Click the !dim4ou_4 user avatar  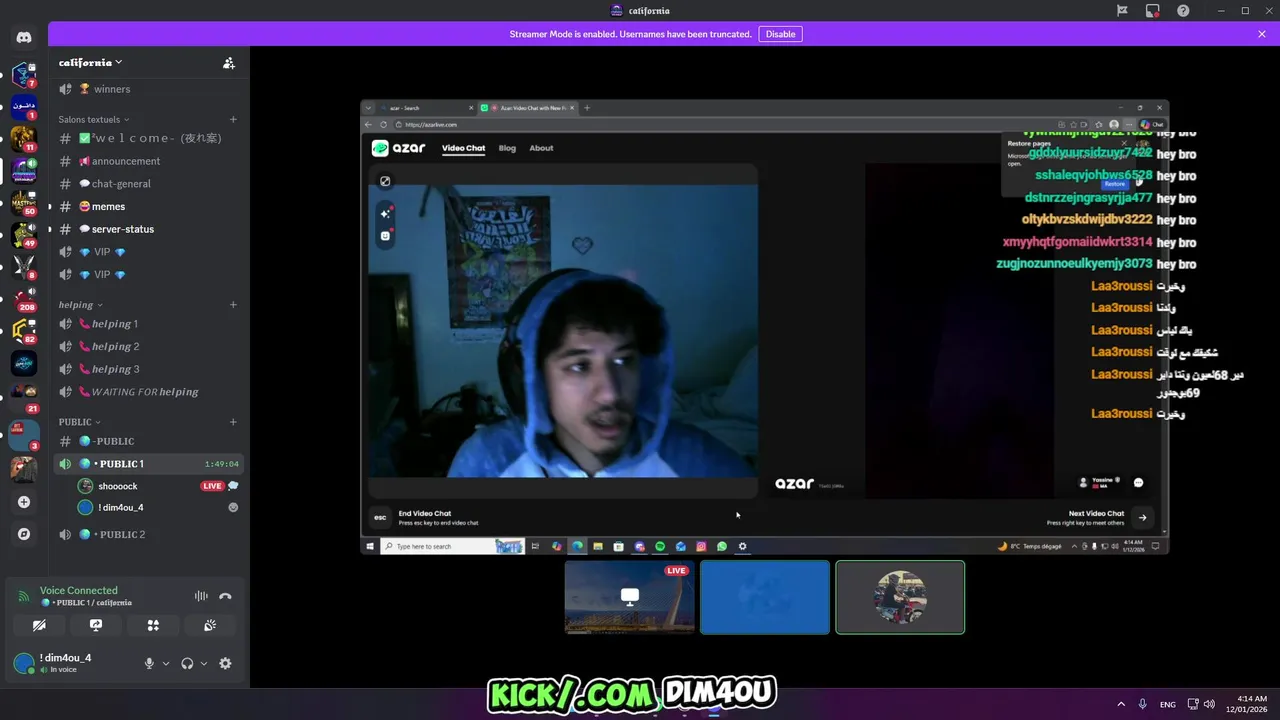coord(24,663)
